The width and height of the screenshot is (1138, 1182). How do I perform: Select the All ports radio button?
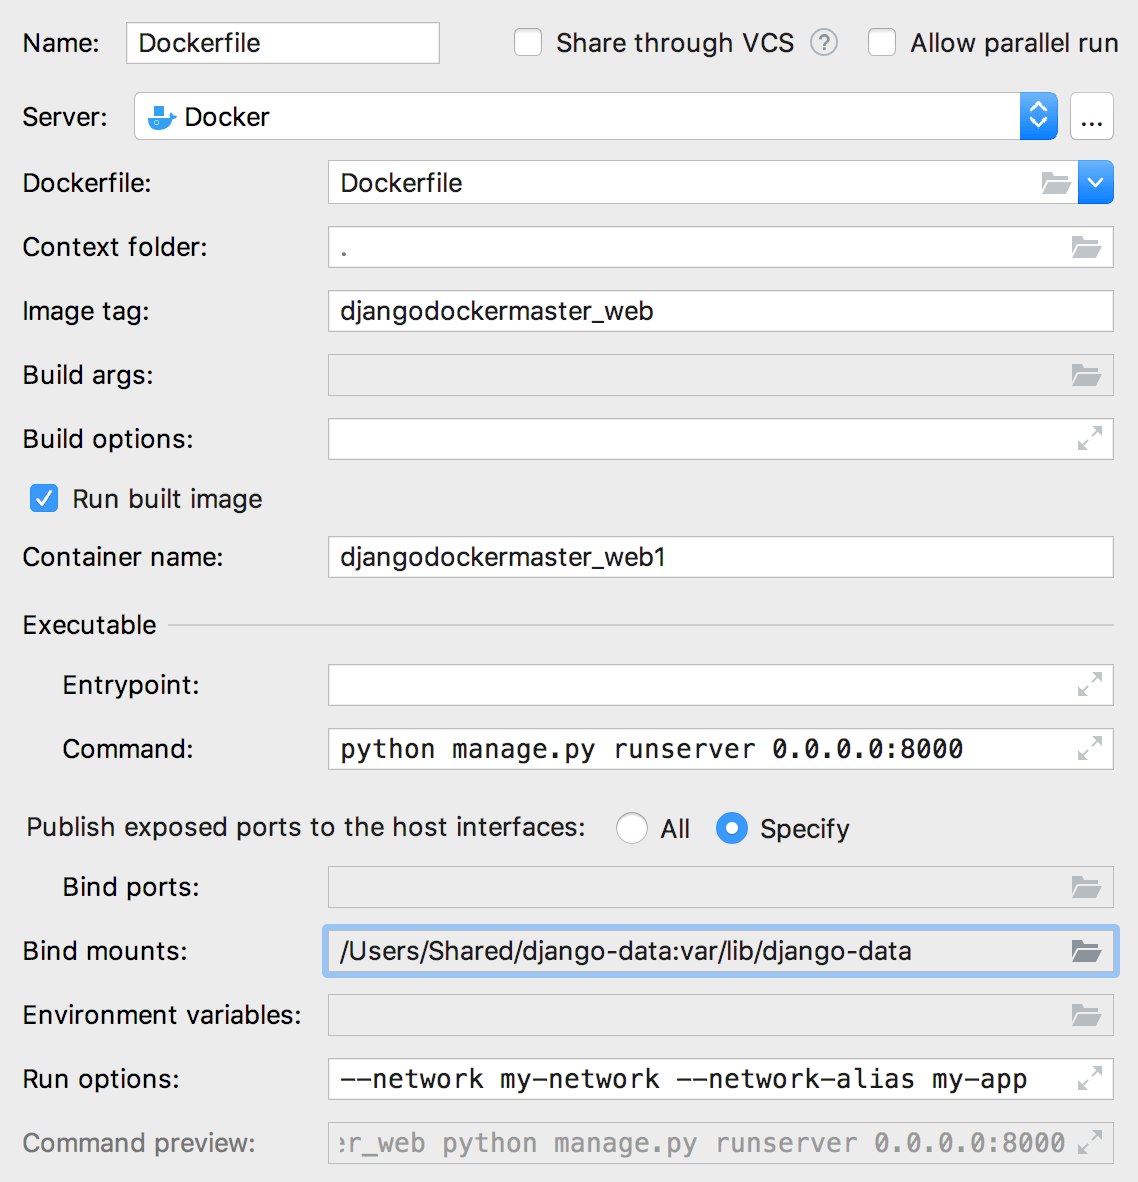[632, 828]
